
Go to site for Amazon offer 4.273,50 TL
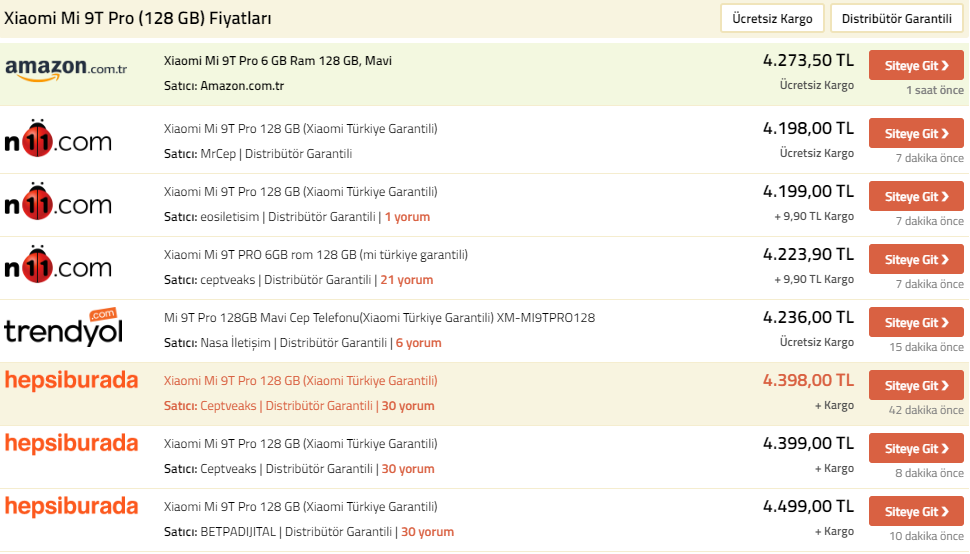(916, 66)
